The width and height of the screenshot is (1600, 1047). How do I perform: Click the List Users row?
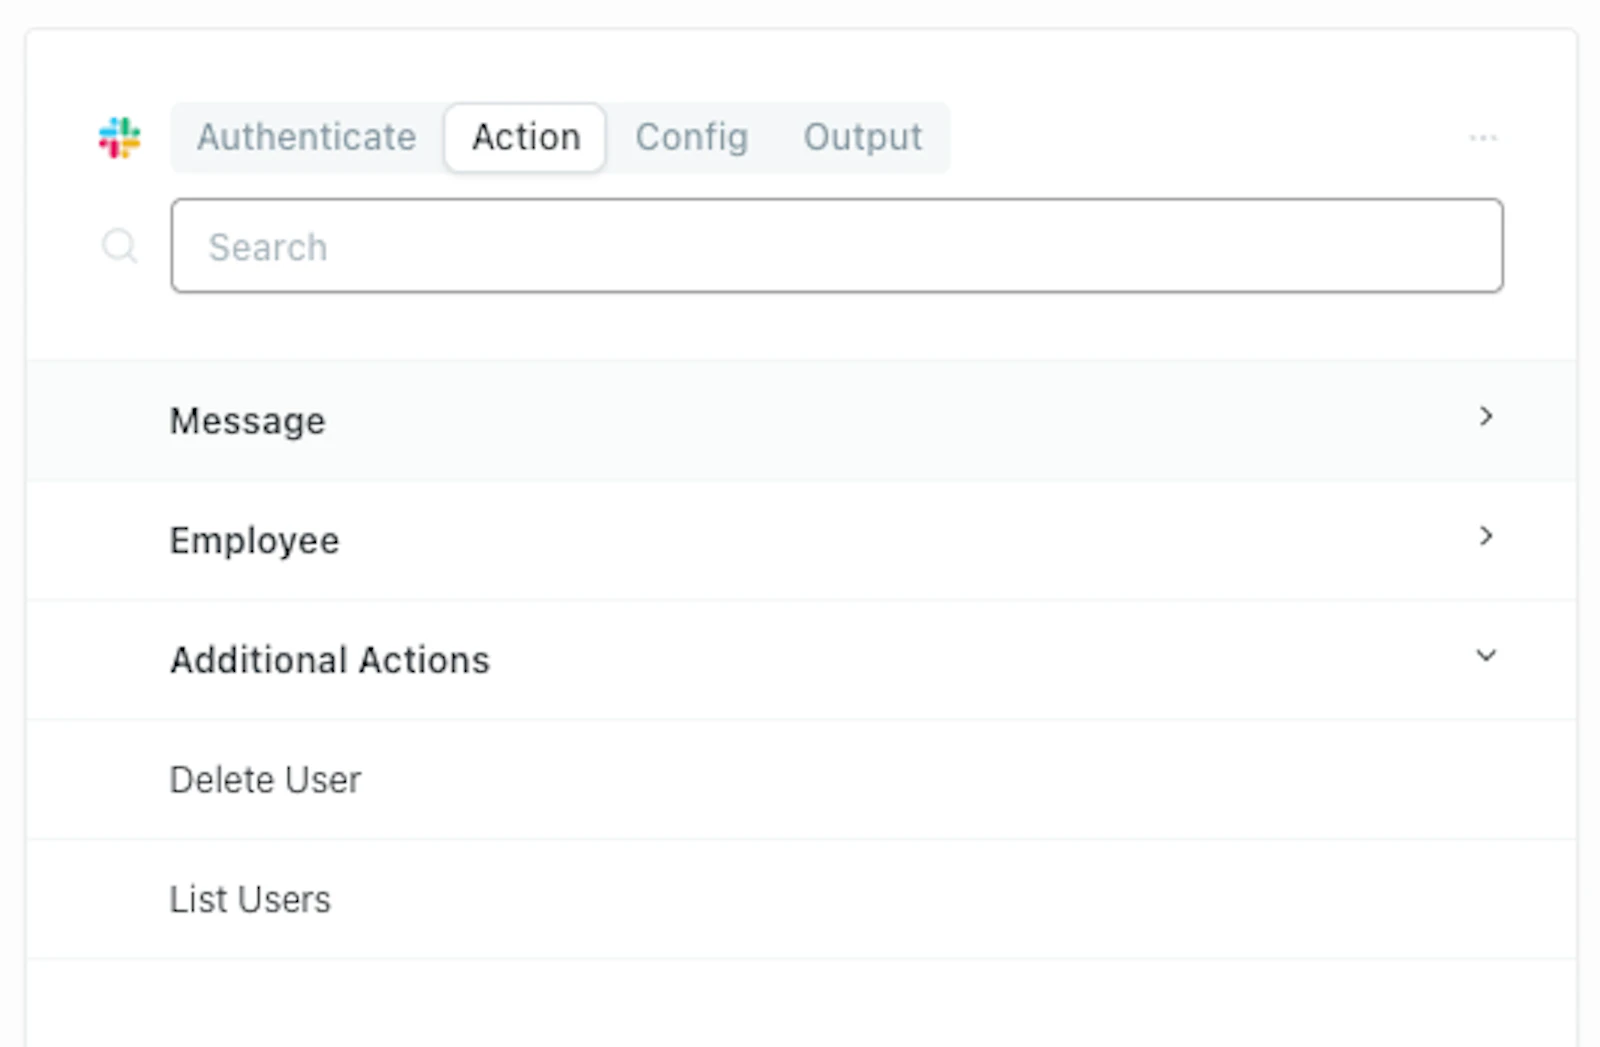802,900
